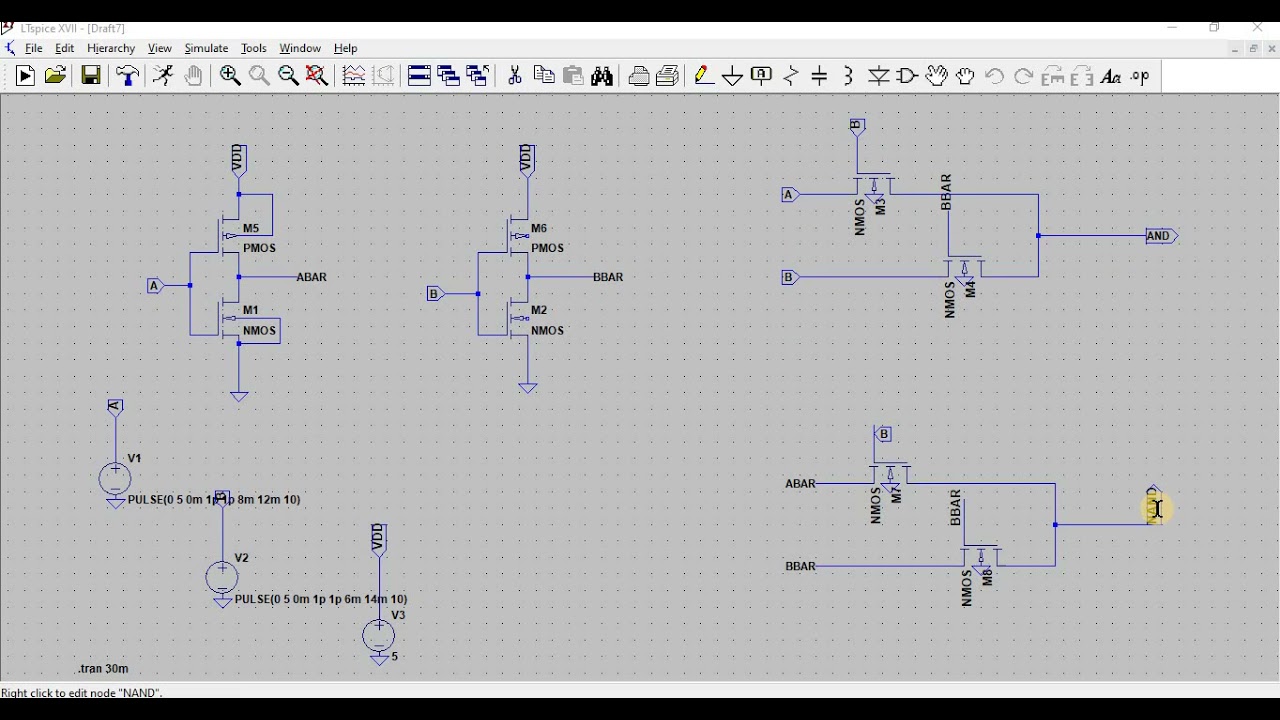1280x720 pixels.
Task: Cascade windows using the toolbar icon
Action: click(x=449, y=76)
